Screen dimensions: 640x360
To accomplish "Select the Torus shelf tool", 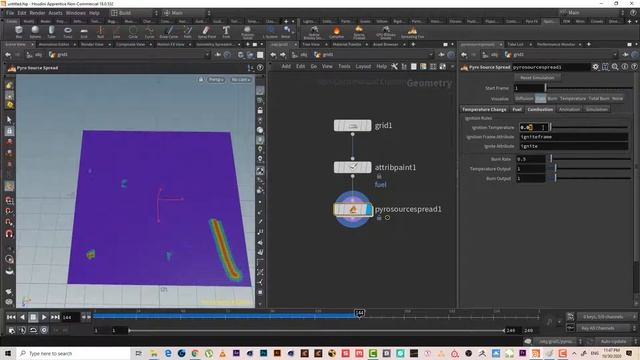I will coord(68,31).
